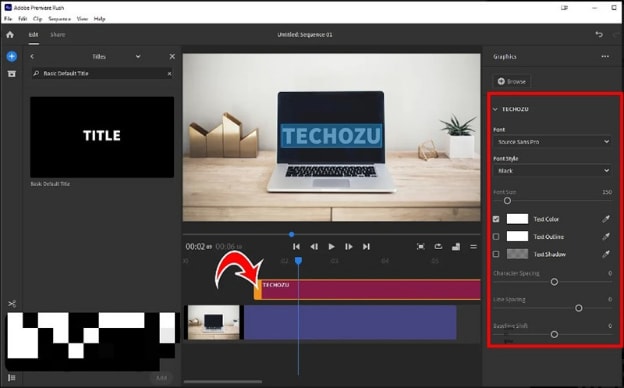Open the Graphics panel three-dot menu

coord(605,57)
